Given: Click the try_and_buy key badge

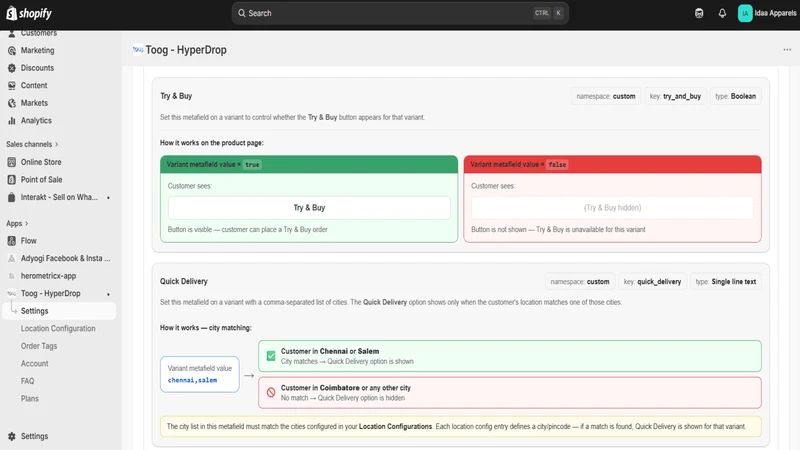Looking at the screenshot, I should pos(675,96).
